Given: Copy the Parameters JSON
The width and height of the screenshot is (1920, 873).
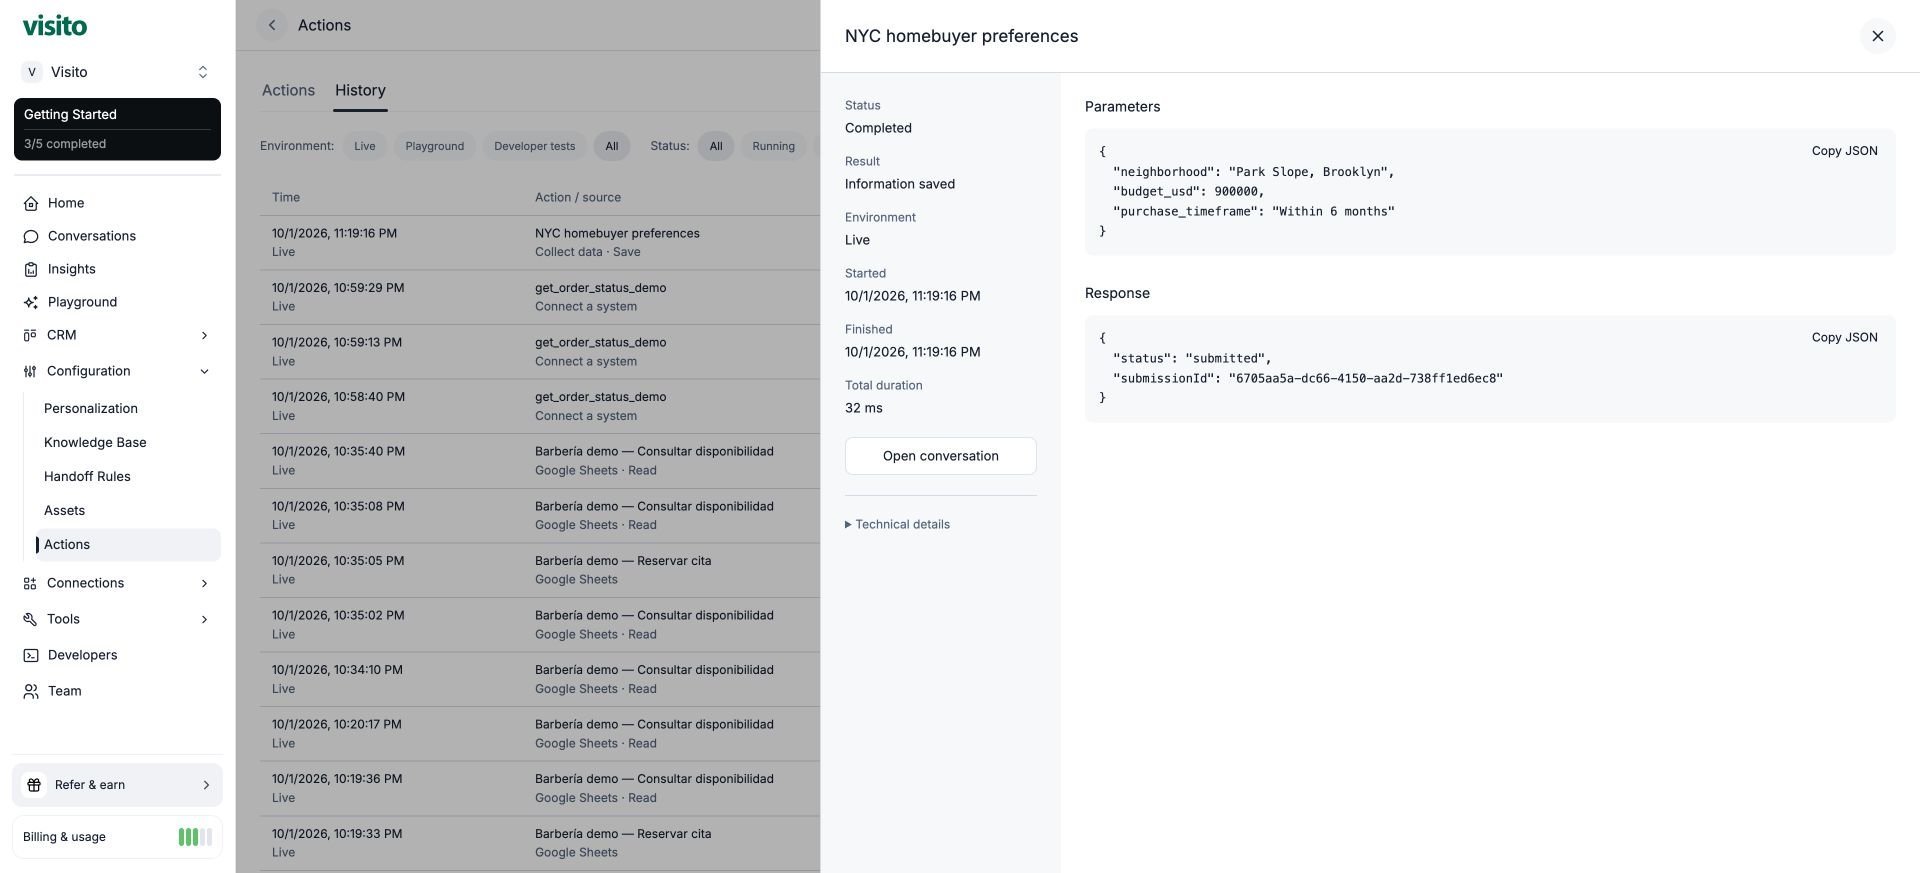Looking at the screenshot, I should tap(1844, 151).
